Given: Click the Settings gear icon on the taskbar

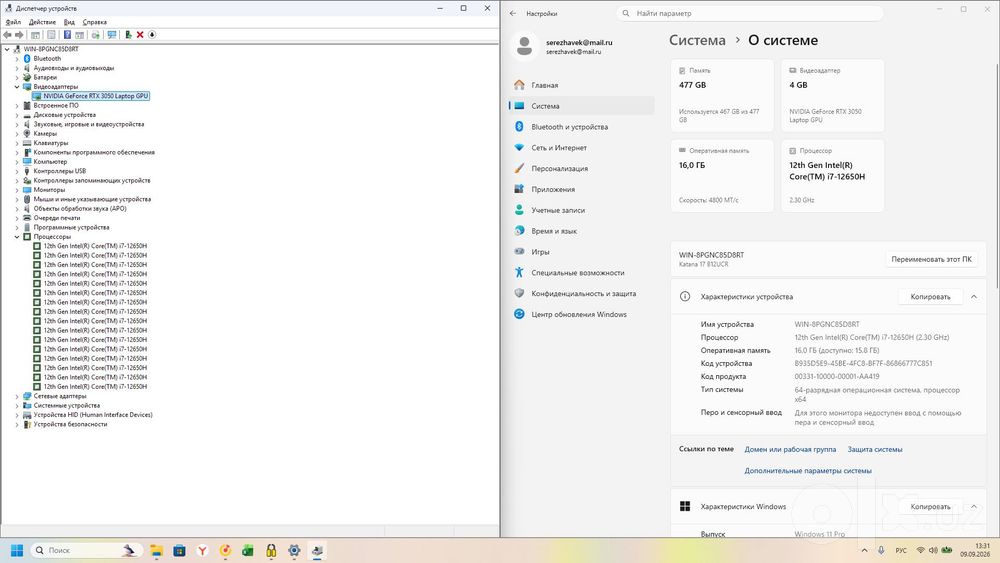Looking at the screenshot, I should (294, 550).
